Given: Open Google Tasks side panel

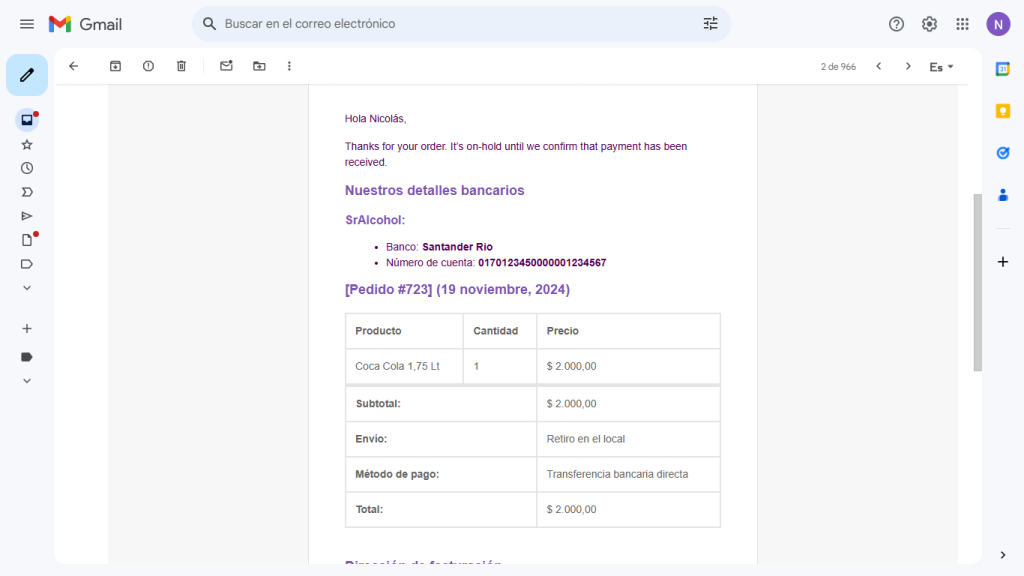Looking at the screenshot, I should [x=1002, y=153].
